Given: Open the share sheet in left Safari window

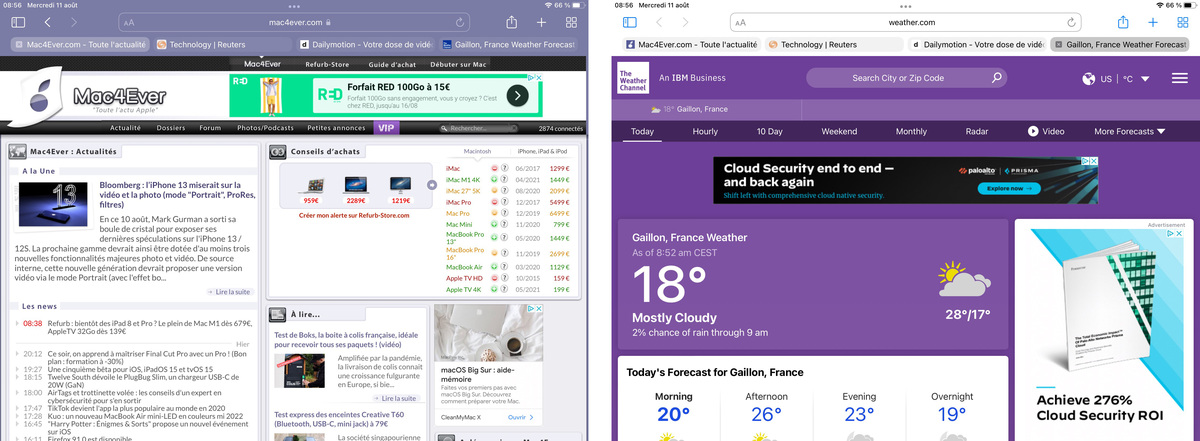Looking at the screenshot, I should [511, 22].
